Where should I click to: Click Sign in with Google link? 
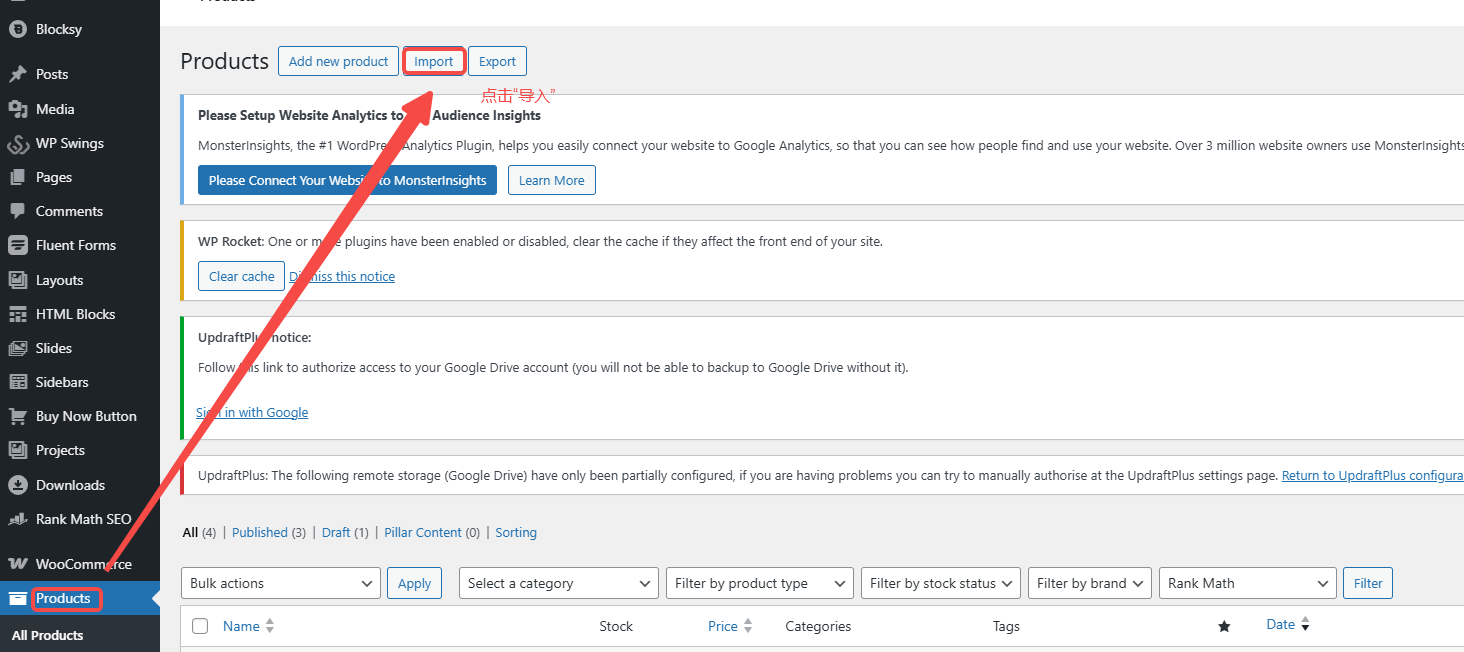click(252, 412)
